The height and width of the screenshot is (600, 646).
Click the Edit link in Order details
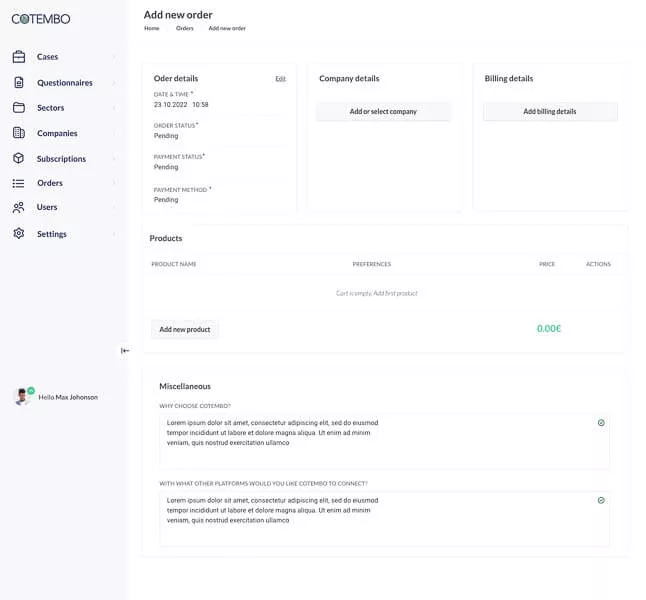pos(281,79)
